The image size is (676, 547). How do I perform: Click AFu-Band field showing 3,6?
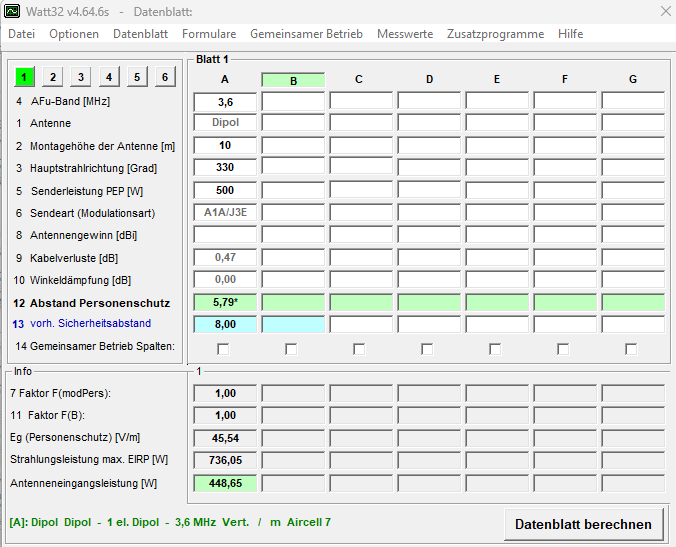225,102
